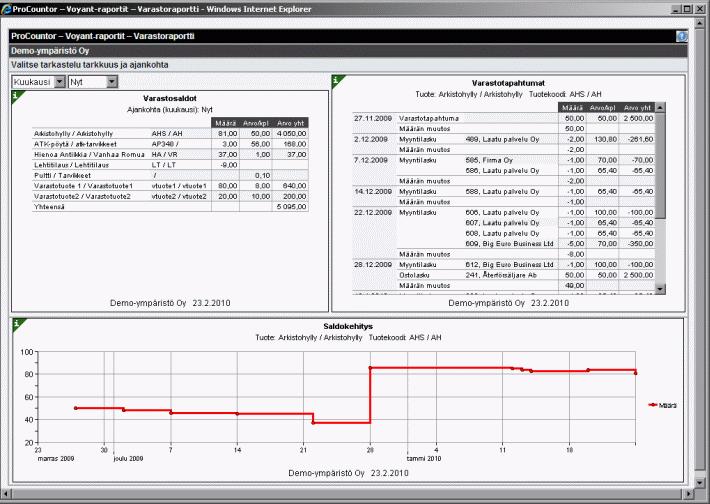Select the ATK-pöytä / atk-tarvikkeet row
The width and height of the screenshot is (710, 504).
point(171,144)
